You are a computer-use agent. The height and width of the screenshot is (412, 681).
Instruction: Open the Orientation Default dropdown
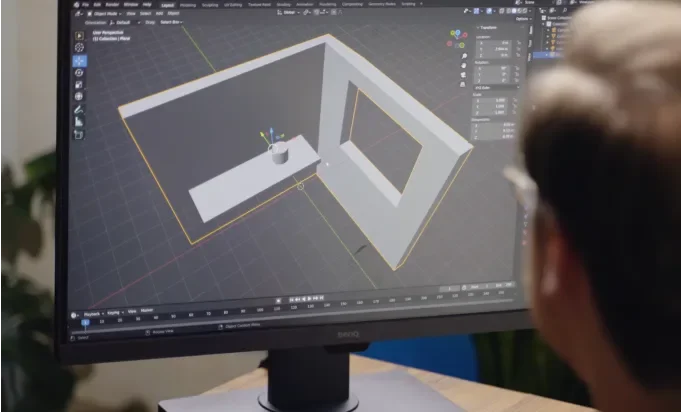124,23
